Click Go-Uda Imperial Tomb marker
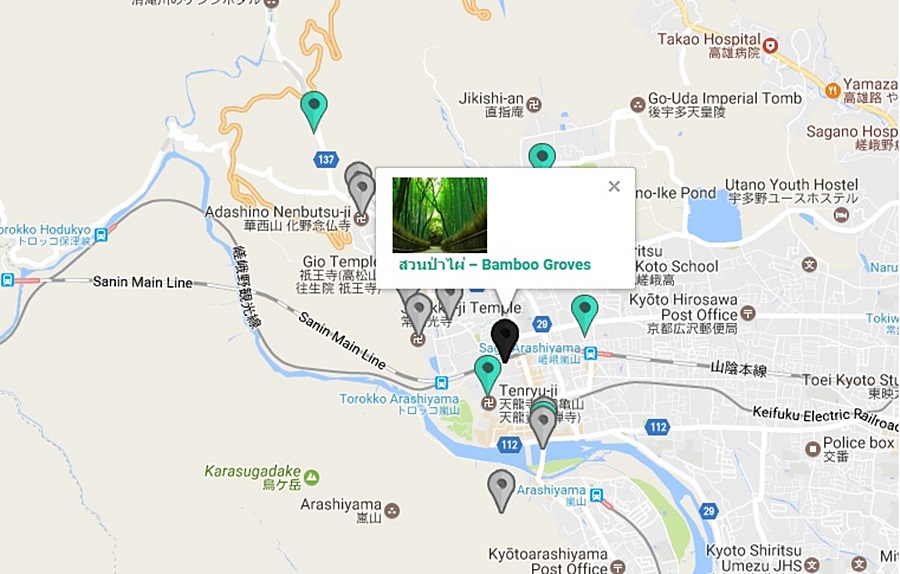The height and width of the screenshot is (574, 900). (x=637, y=105)
